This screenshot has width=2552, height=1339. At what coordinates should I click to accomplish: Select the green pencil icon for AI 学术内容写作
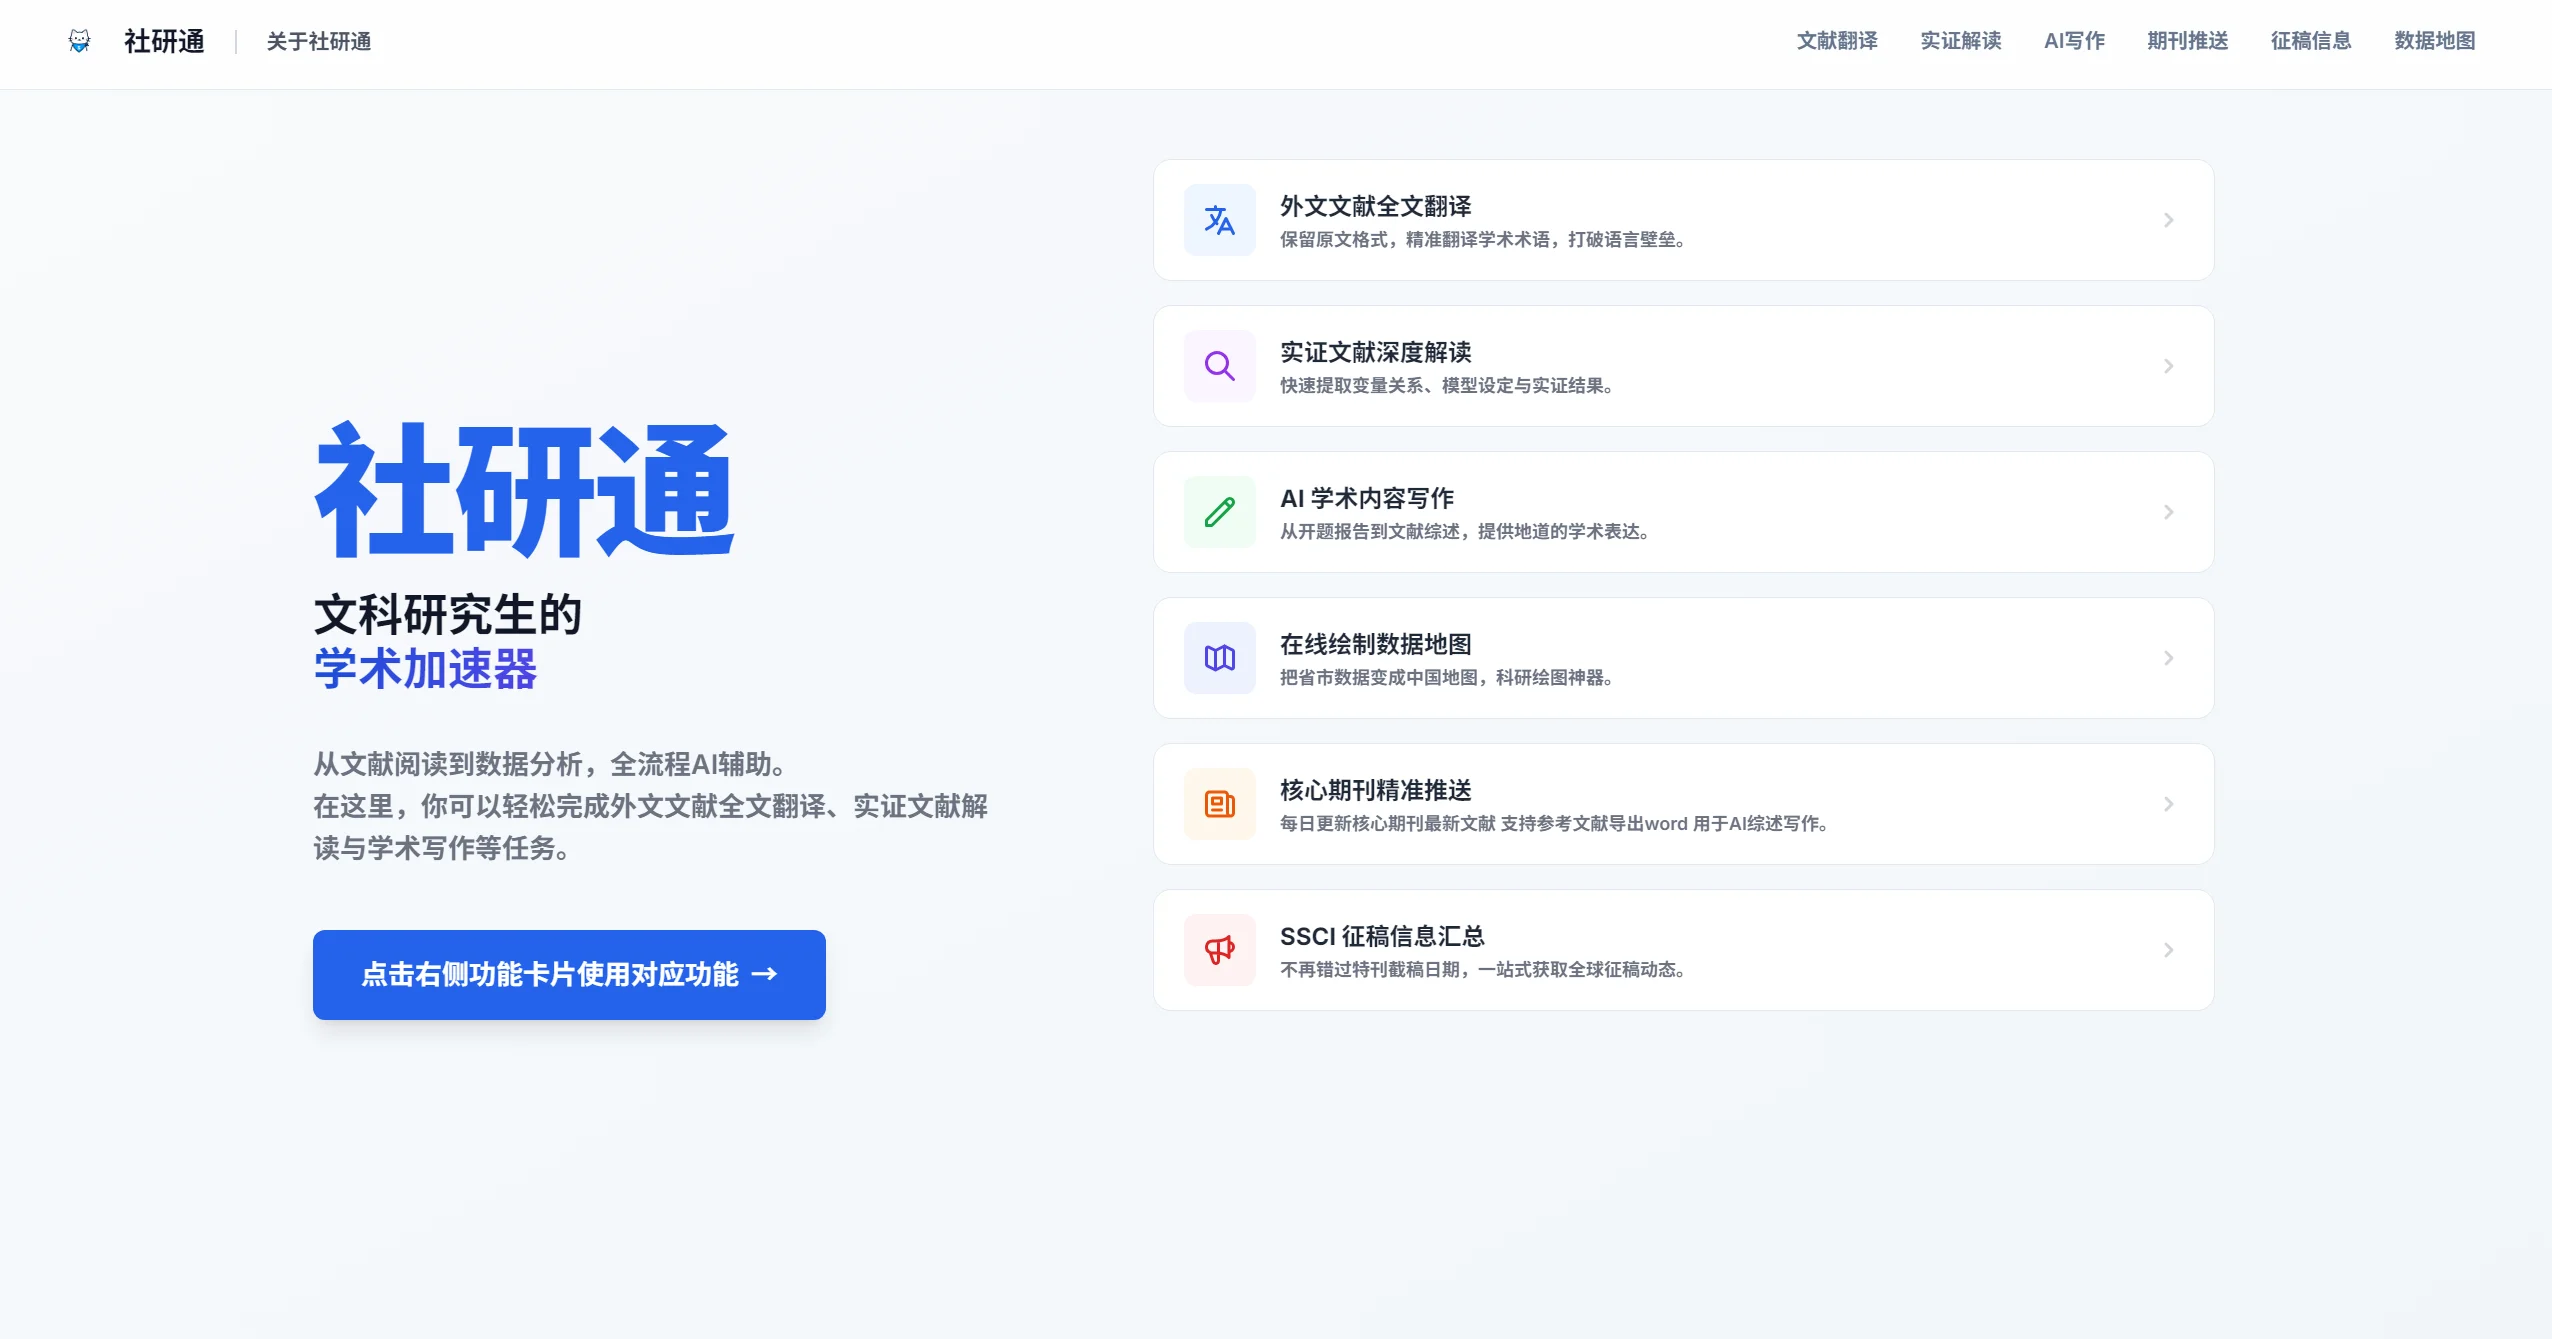coord(1218,512)
